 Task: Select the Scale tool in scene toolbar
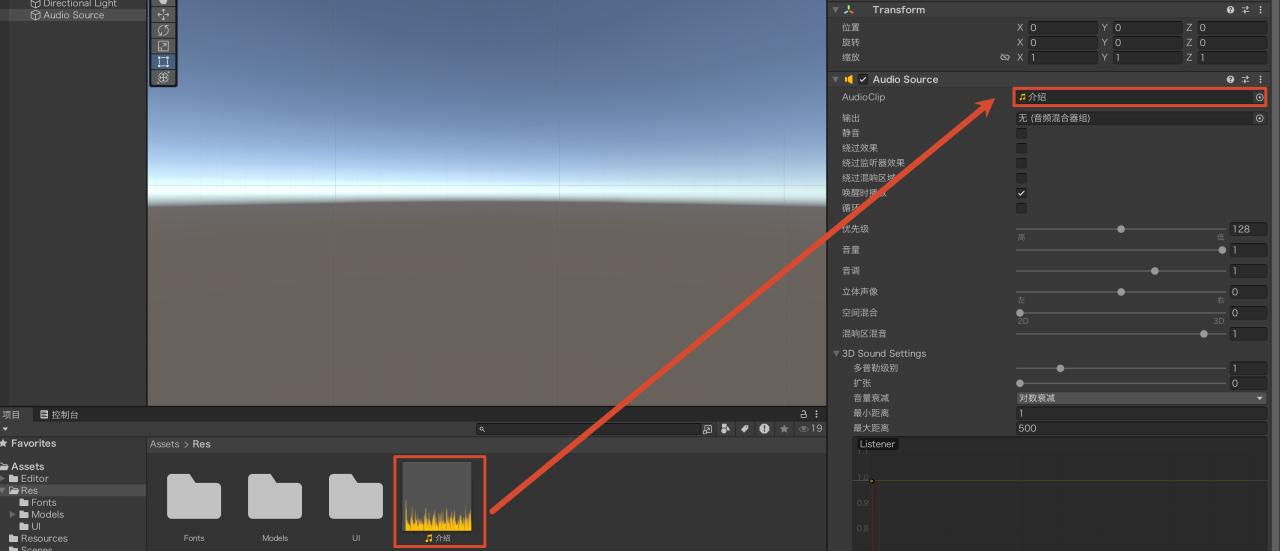point(163,46)
